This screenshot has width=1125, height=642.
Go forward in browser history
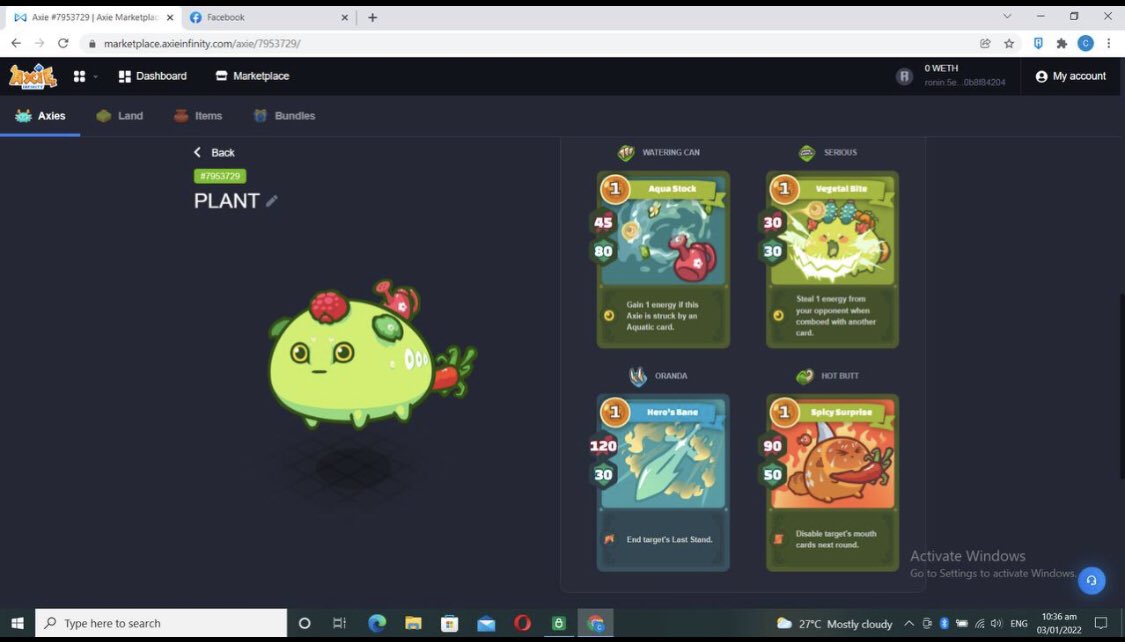click(x=39, y=43)
